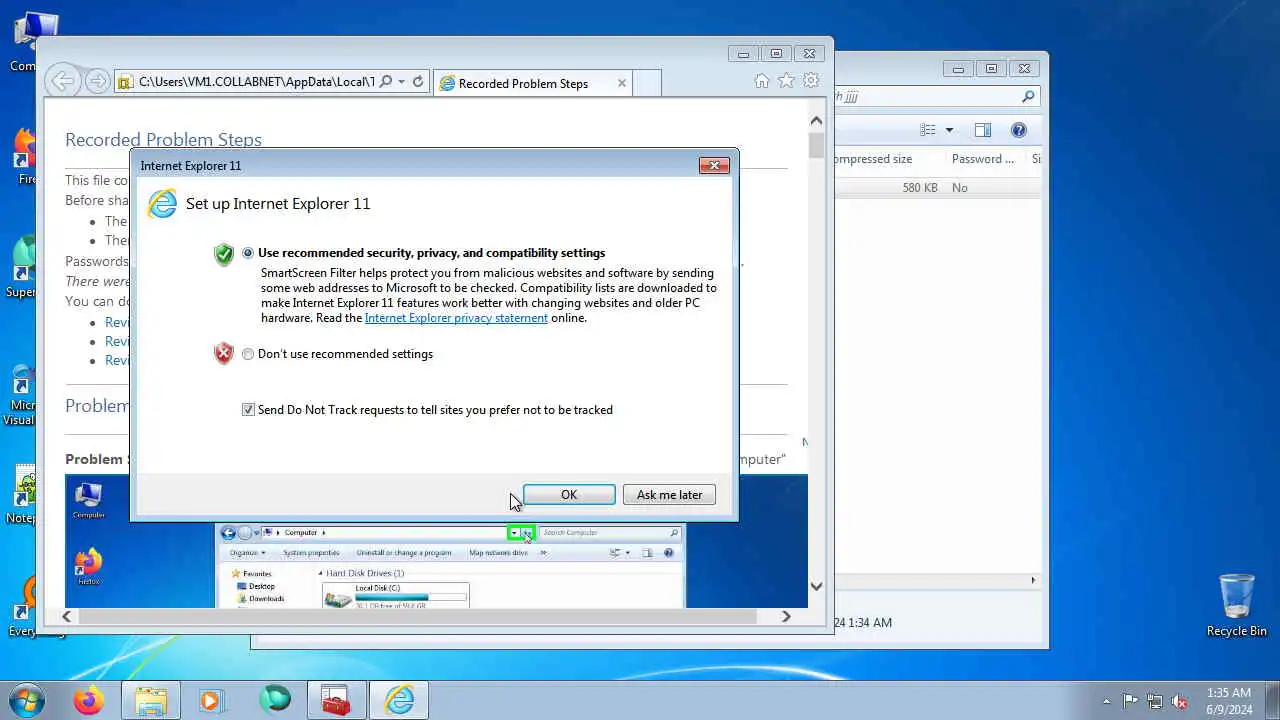Select 'Use recommended security' radio button
Image resolution: width=1280 pixels, height=720 pixels.
point(248,253)
